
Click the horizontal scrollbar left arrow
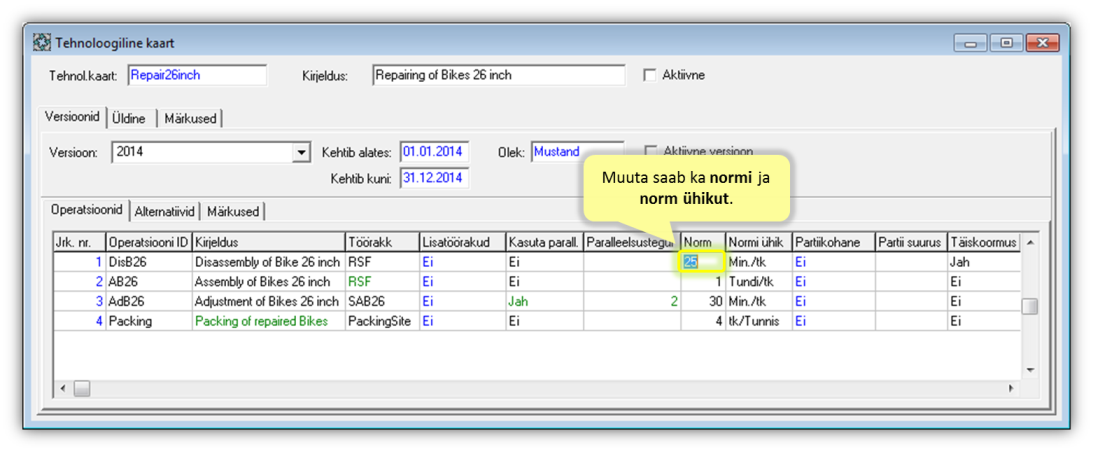63,388
